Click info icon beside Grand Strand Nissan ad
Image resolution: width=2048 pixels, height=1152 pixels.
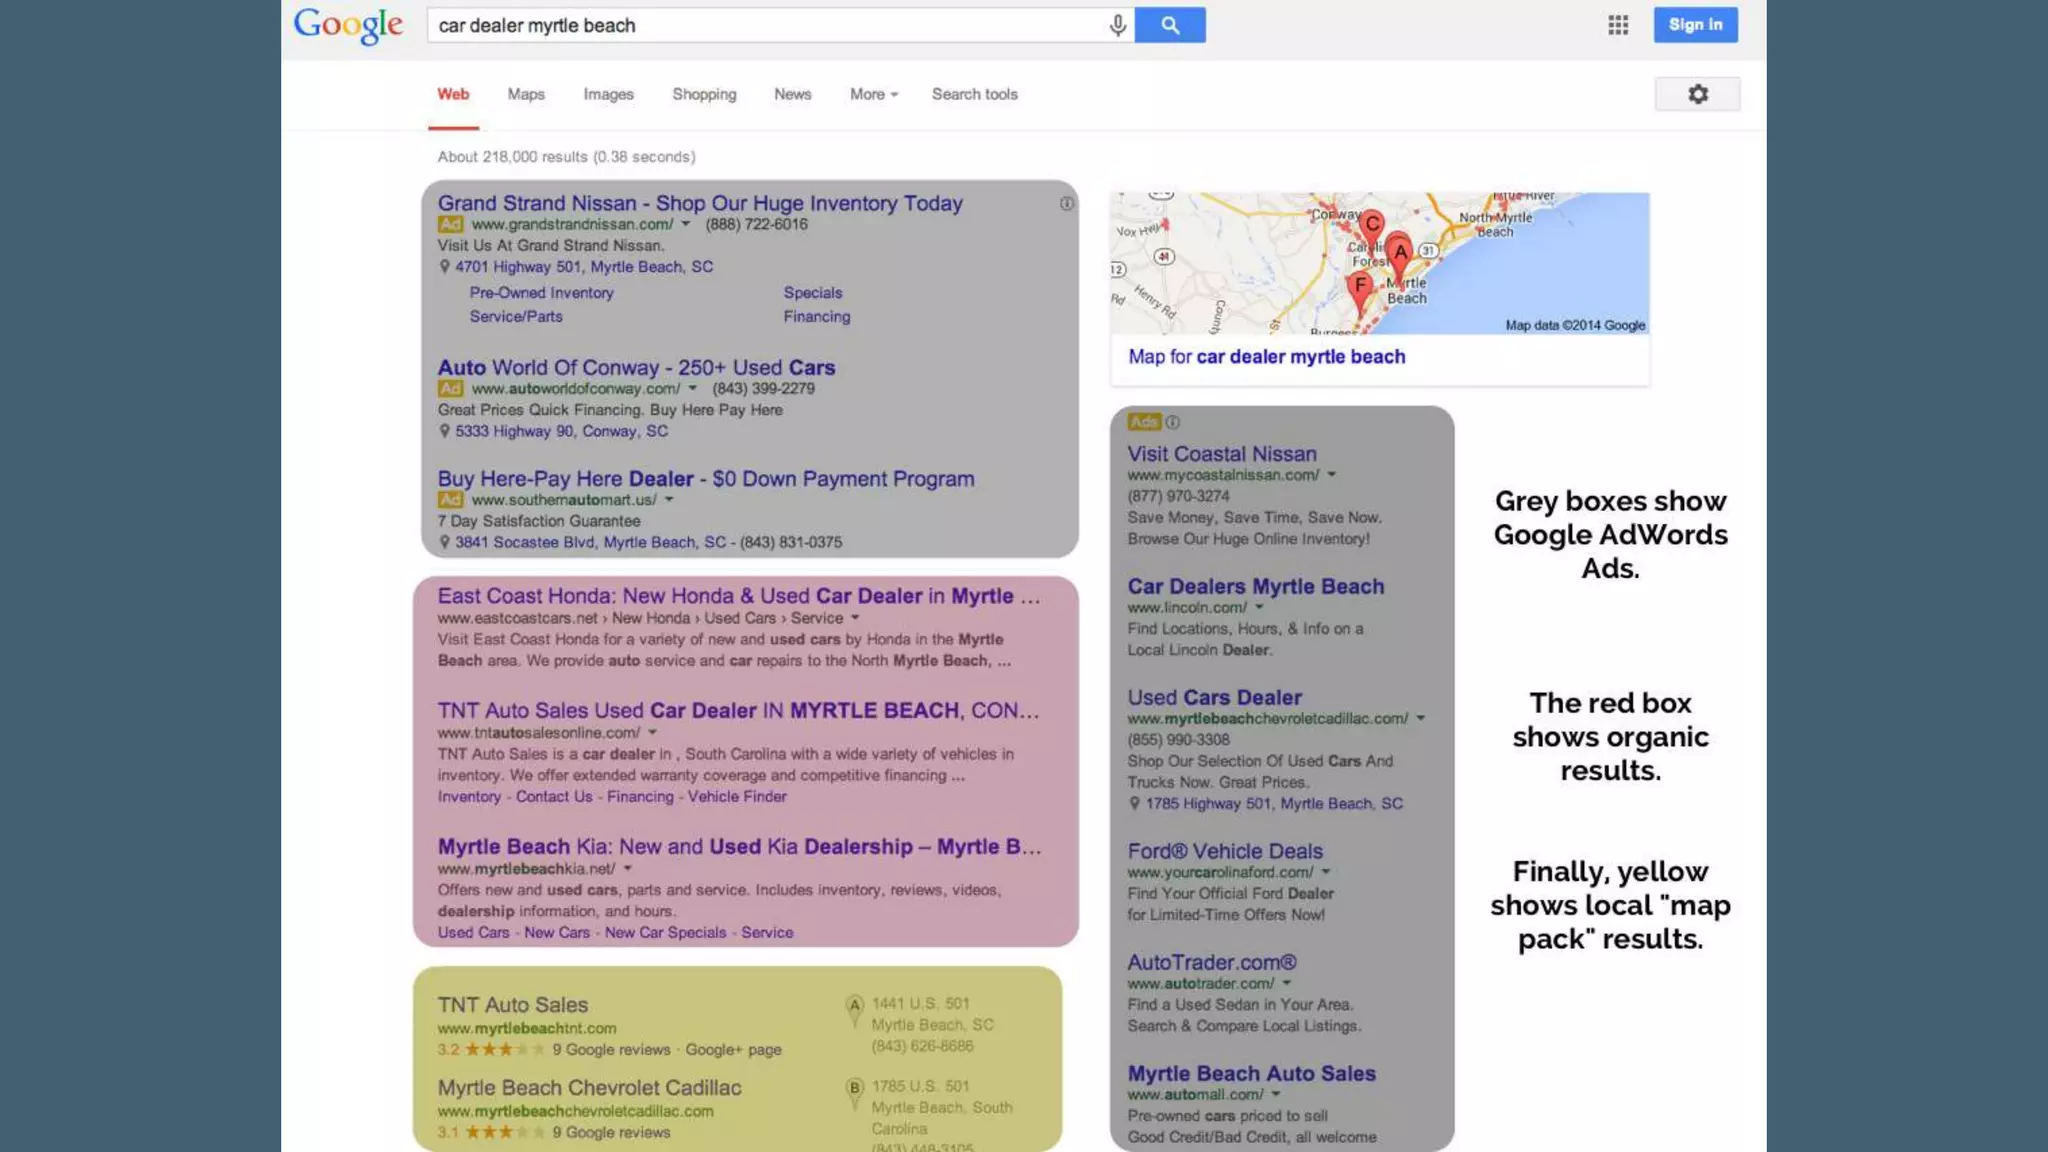[1067, 204]
